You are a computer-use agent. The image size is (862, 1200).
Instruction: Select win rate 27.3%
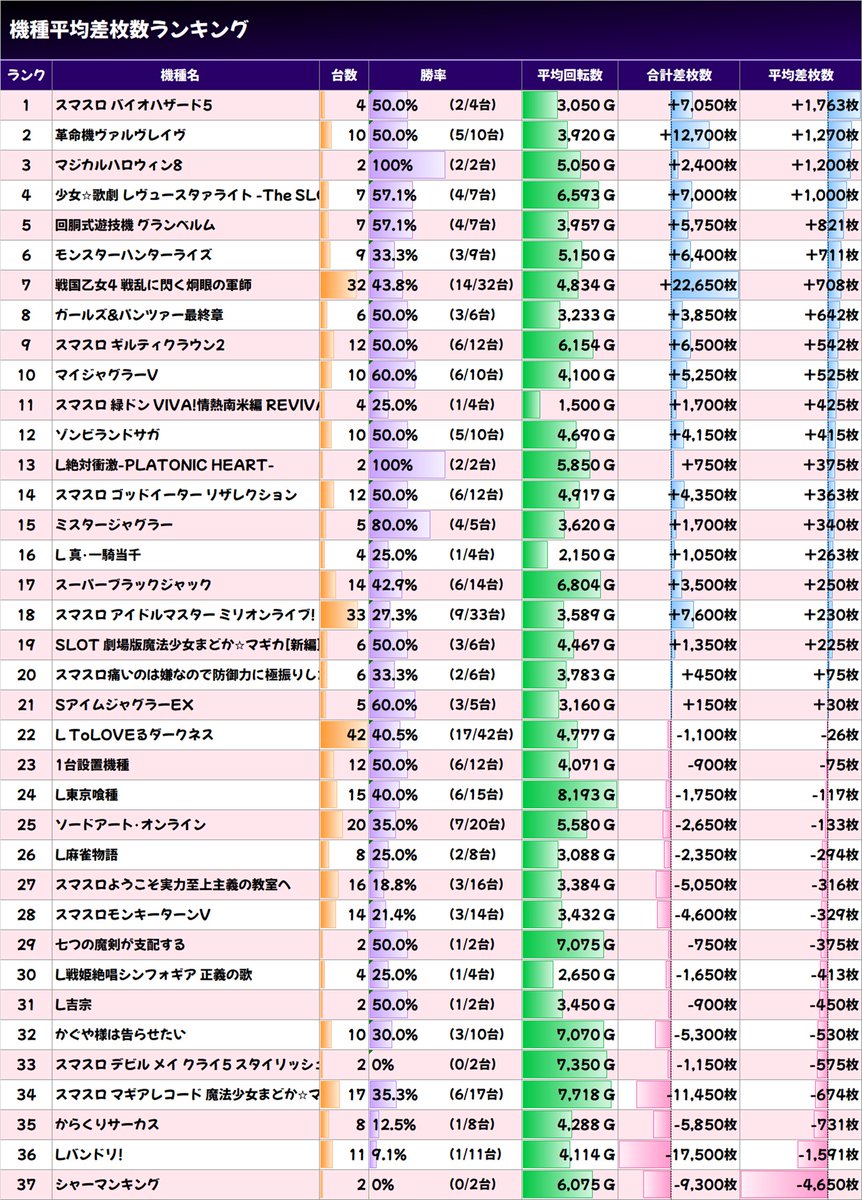(x=394, y=615)
